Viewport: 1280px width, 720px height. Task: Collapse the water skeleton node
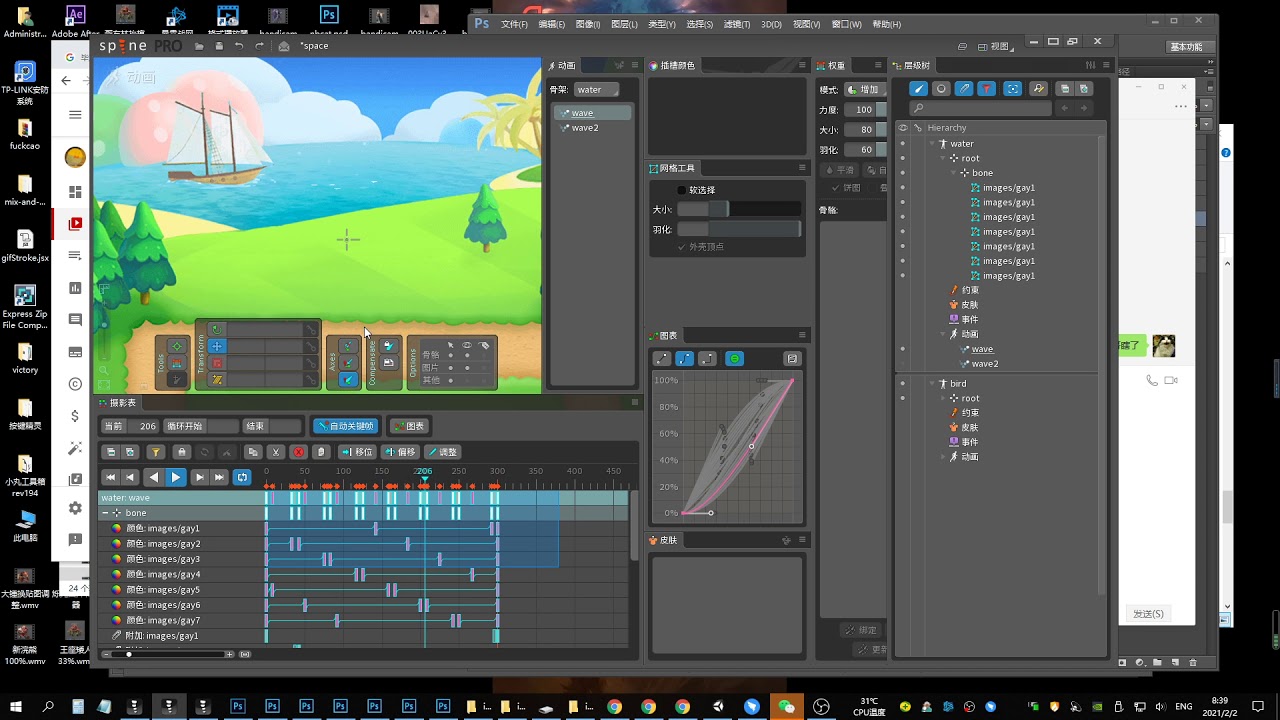click(932, 144)
